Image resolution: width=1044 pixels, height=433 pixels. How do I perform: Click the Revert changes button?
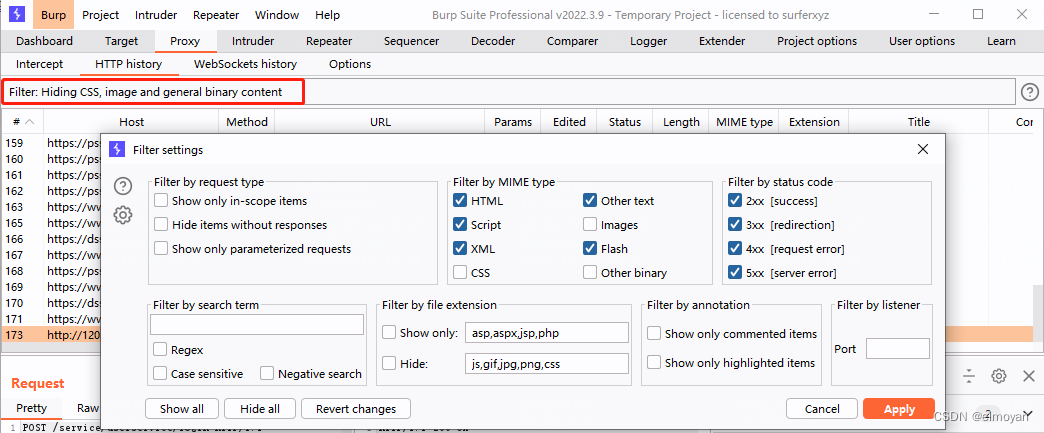[x=356, y=408]
